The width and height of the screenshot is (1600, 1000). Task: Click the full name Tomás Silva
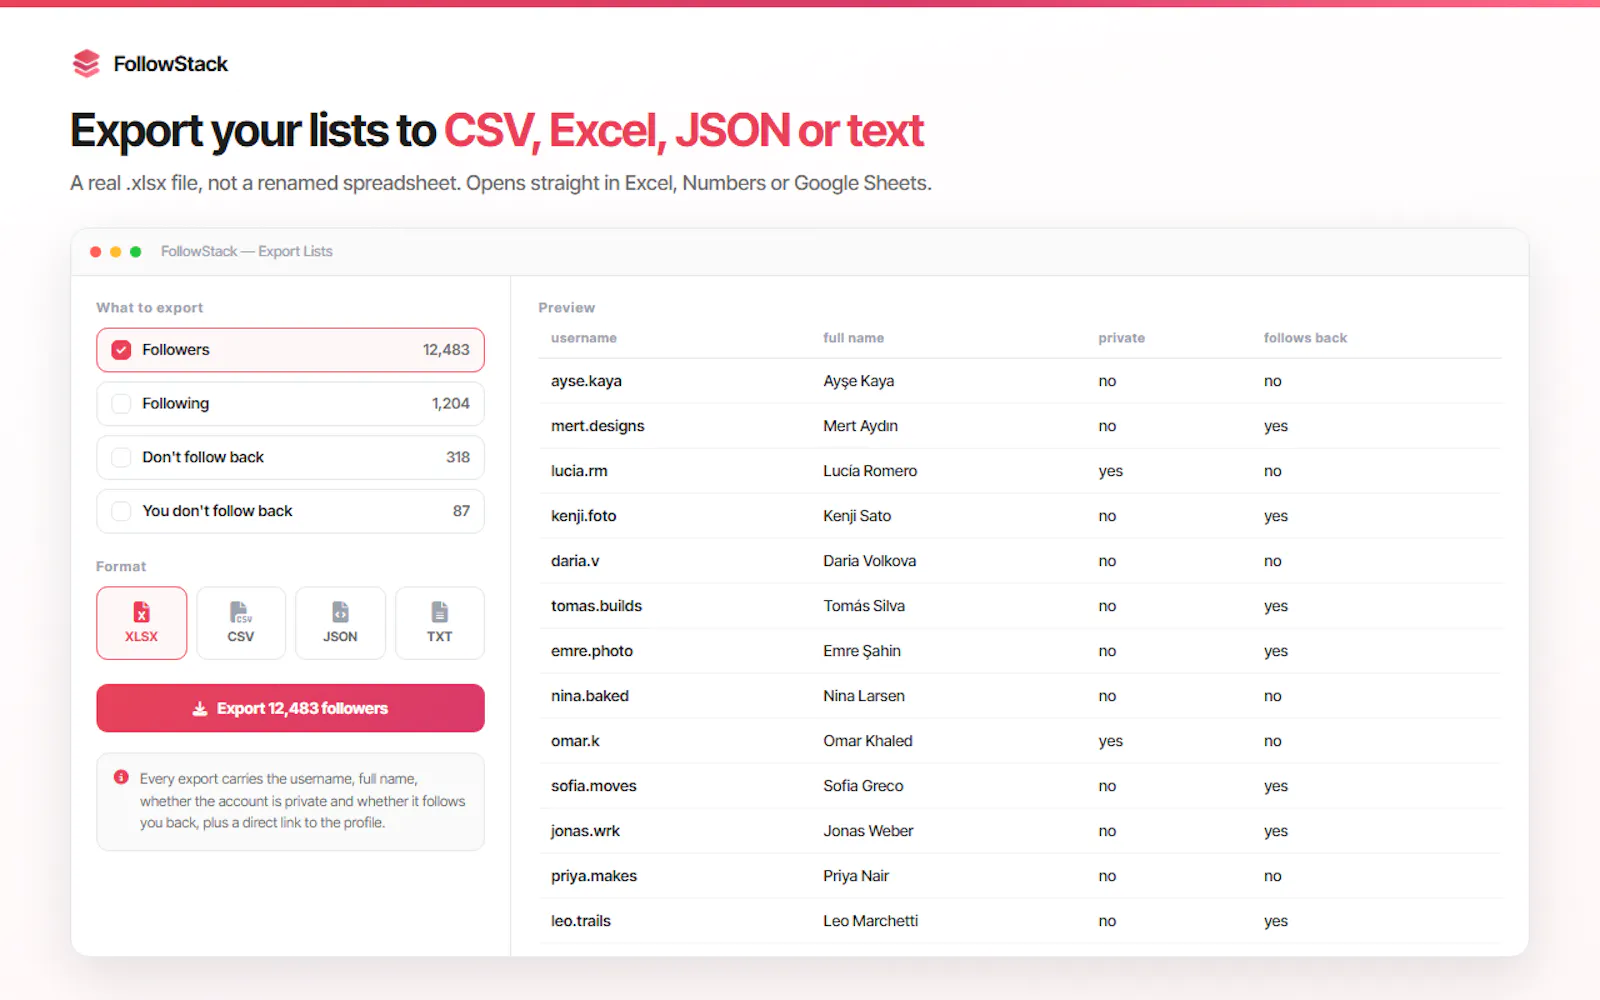coord(864,606)
